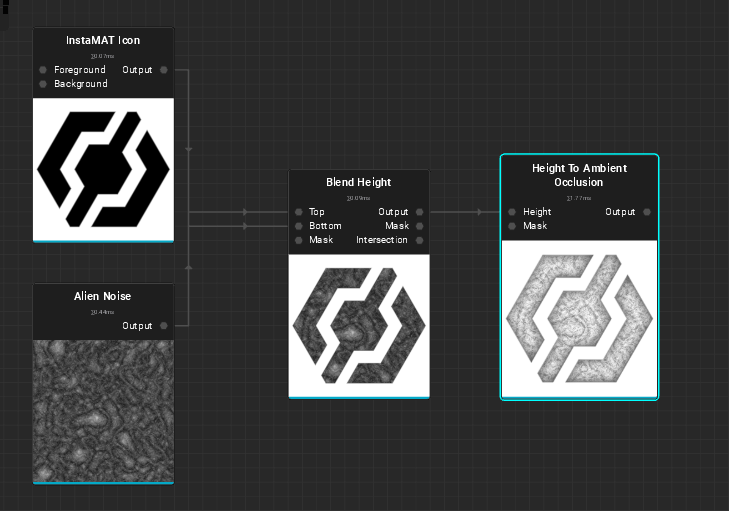
Task: Click the Mask input pin on Blend Height
Action: [x=298, y=240]
